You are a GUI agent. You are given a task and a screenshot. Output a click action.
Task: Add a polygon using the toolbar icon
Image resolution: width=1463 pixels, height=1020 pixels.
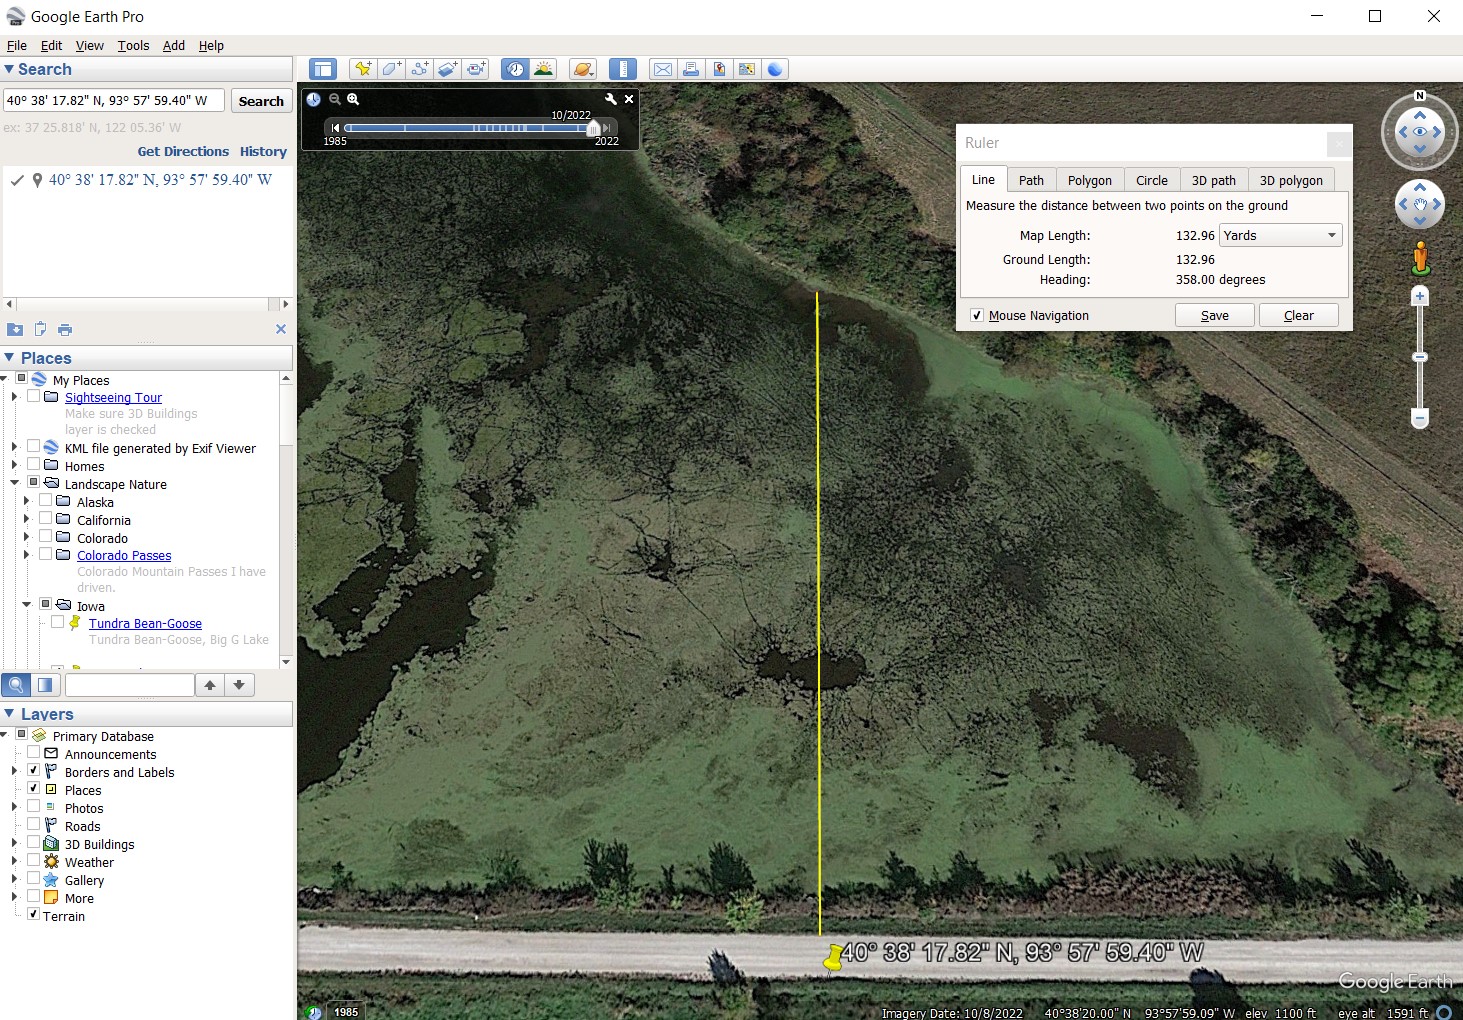[x=391, y=69]
